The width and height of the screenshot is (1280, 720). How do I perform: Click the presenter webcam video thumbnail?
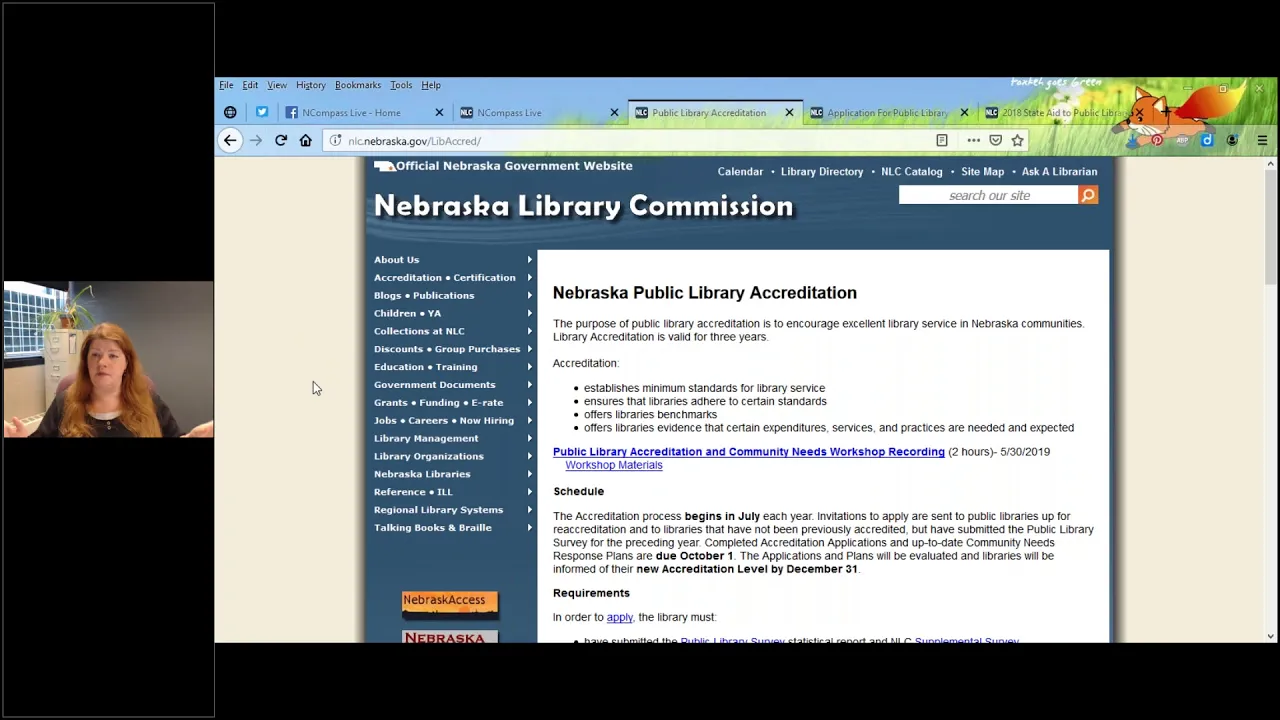[108, 360]
